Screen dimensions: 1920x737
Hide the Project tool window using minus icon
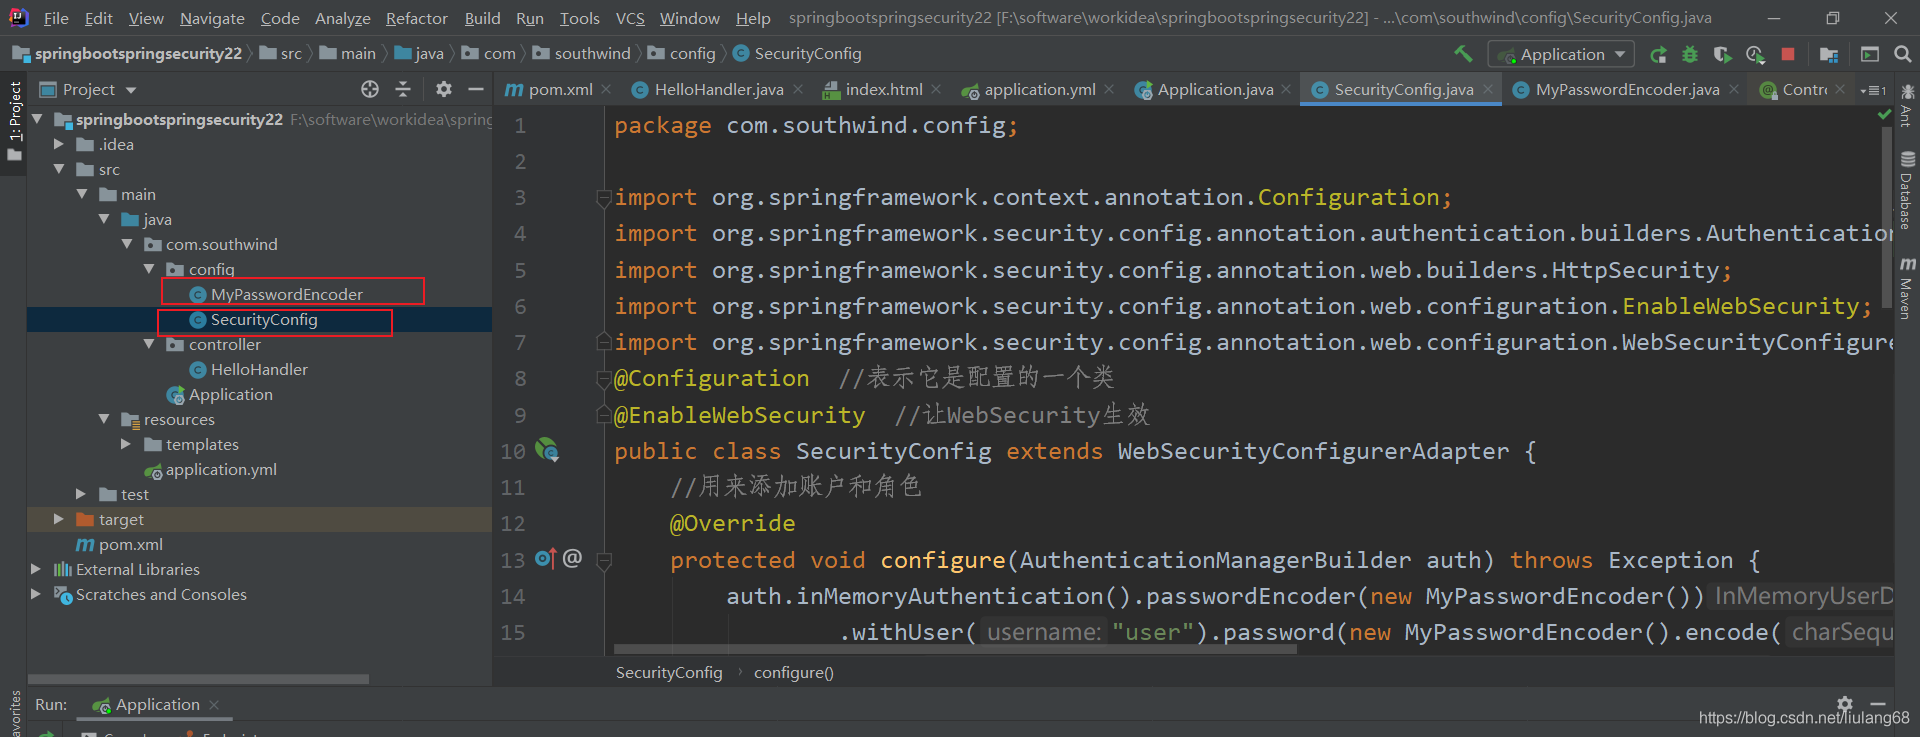pyautogui.click(x=476, y=89)
